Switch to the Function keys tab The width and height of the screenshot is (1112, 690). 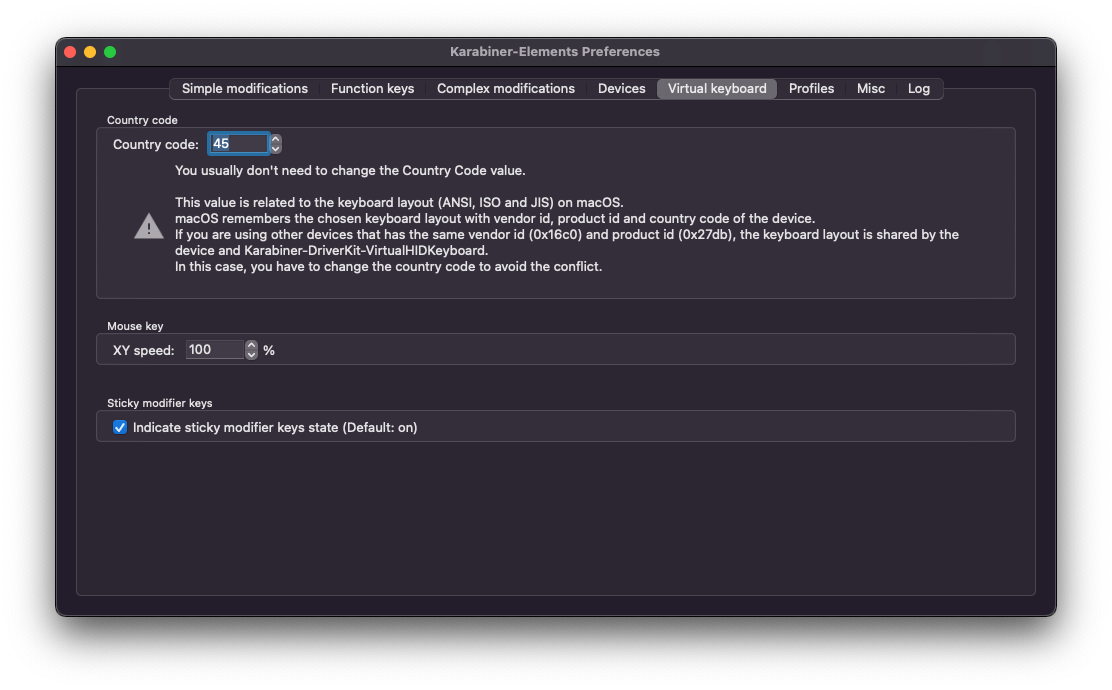(x=372, y=89)
